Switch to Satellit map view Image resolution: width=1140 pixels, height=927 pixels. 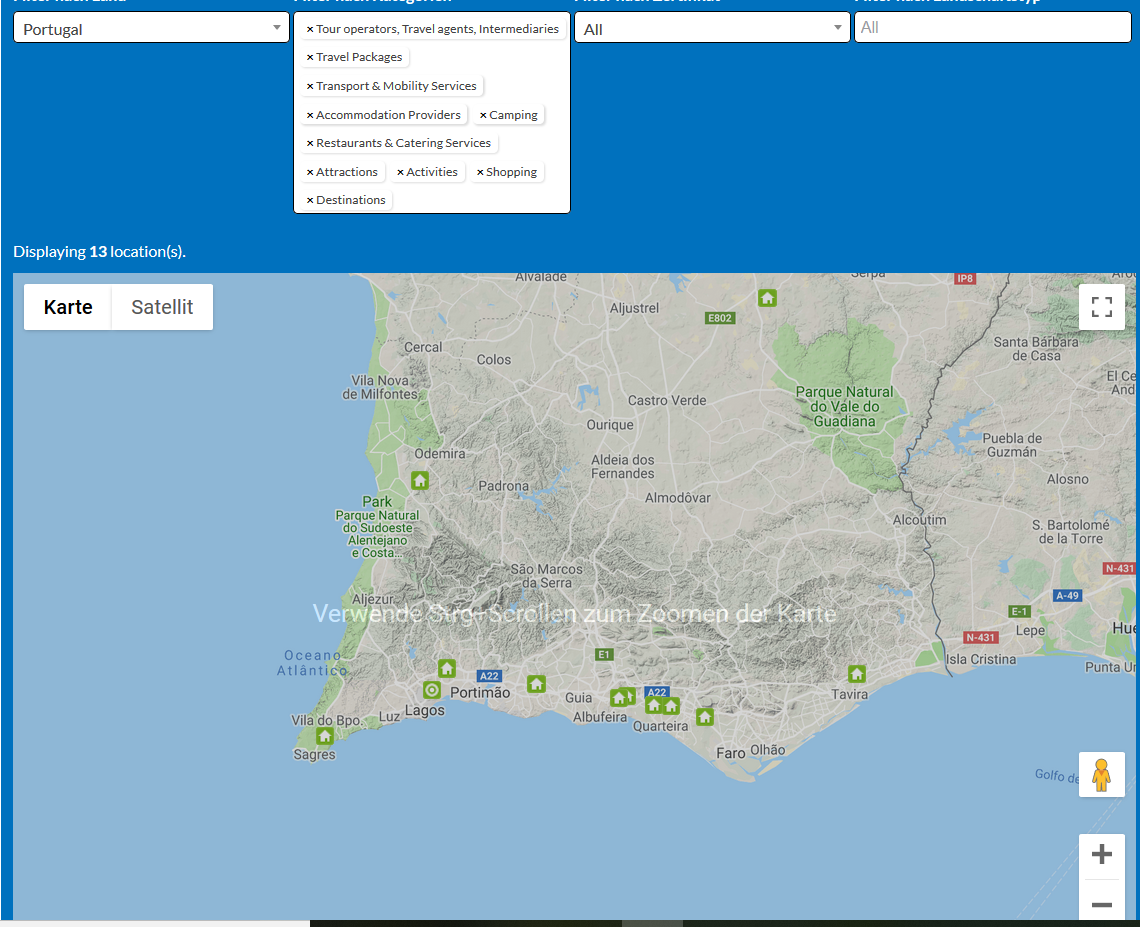point(162,307)
